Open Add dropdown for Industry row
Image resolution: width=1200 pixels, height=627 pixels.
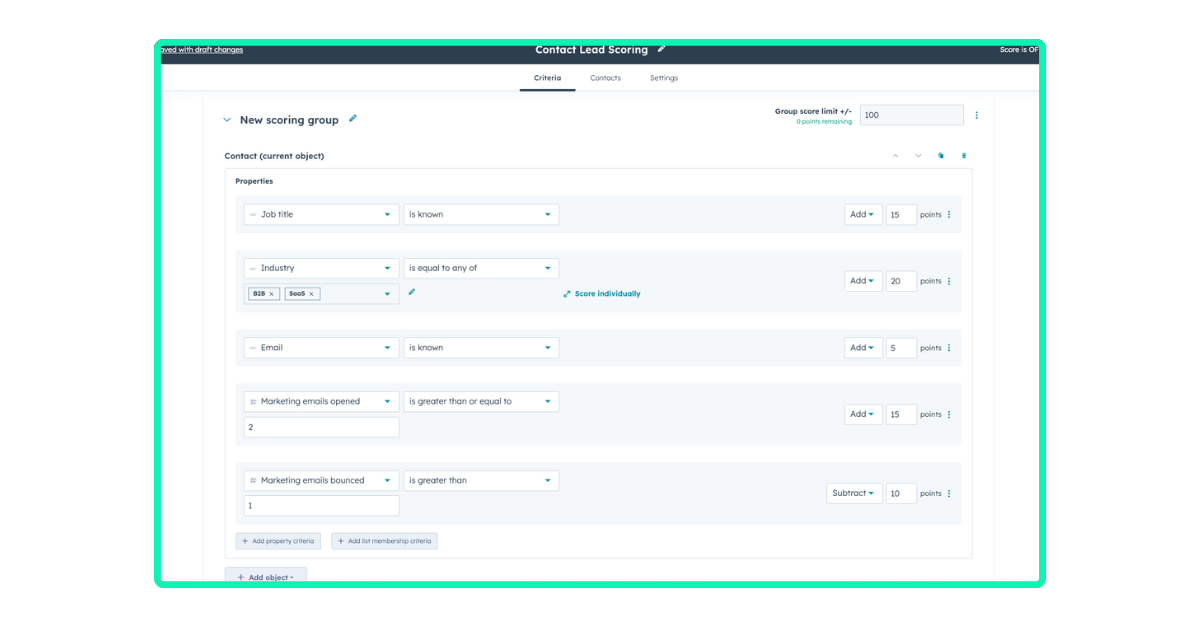[863, 281]
